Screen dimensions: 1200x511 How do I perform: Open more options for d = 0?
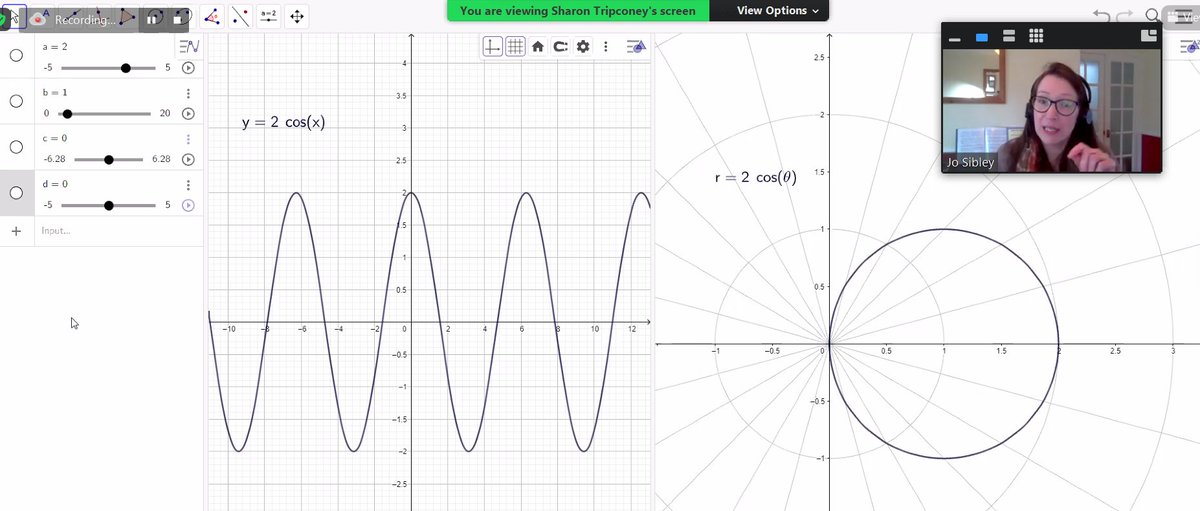[188, 185]
